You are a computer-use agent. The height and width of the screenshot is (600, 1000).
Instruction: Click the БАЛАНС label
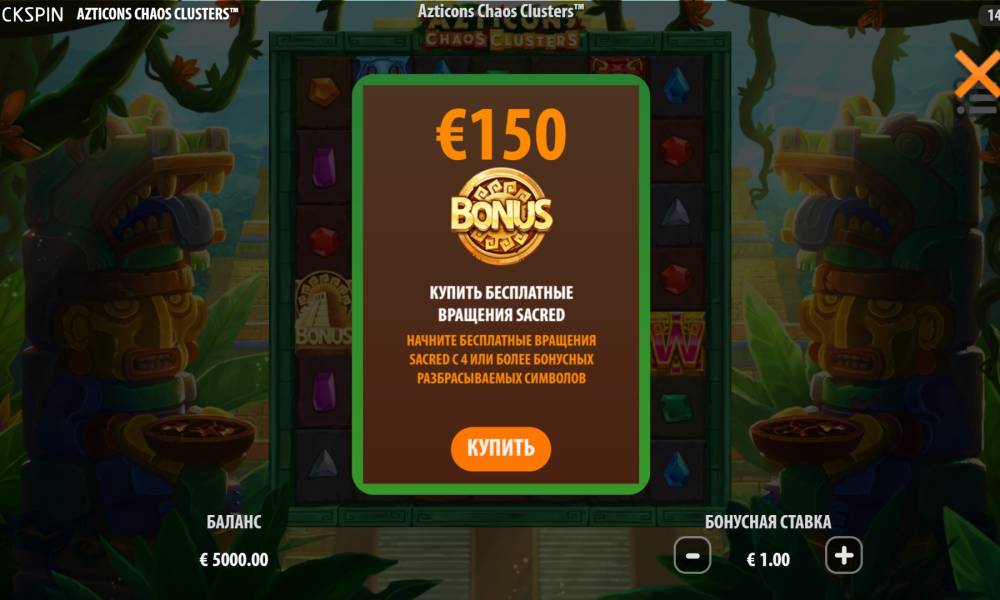point(234,522)
